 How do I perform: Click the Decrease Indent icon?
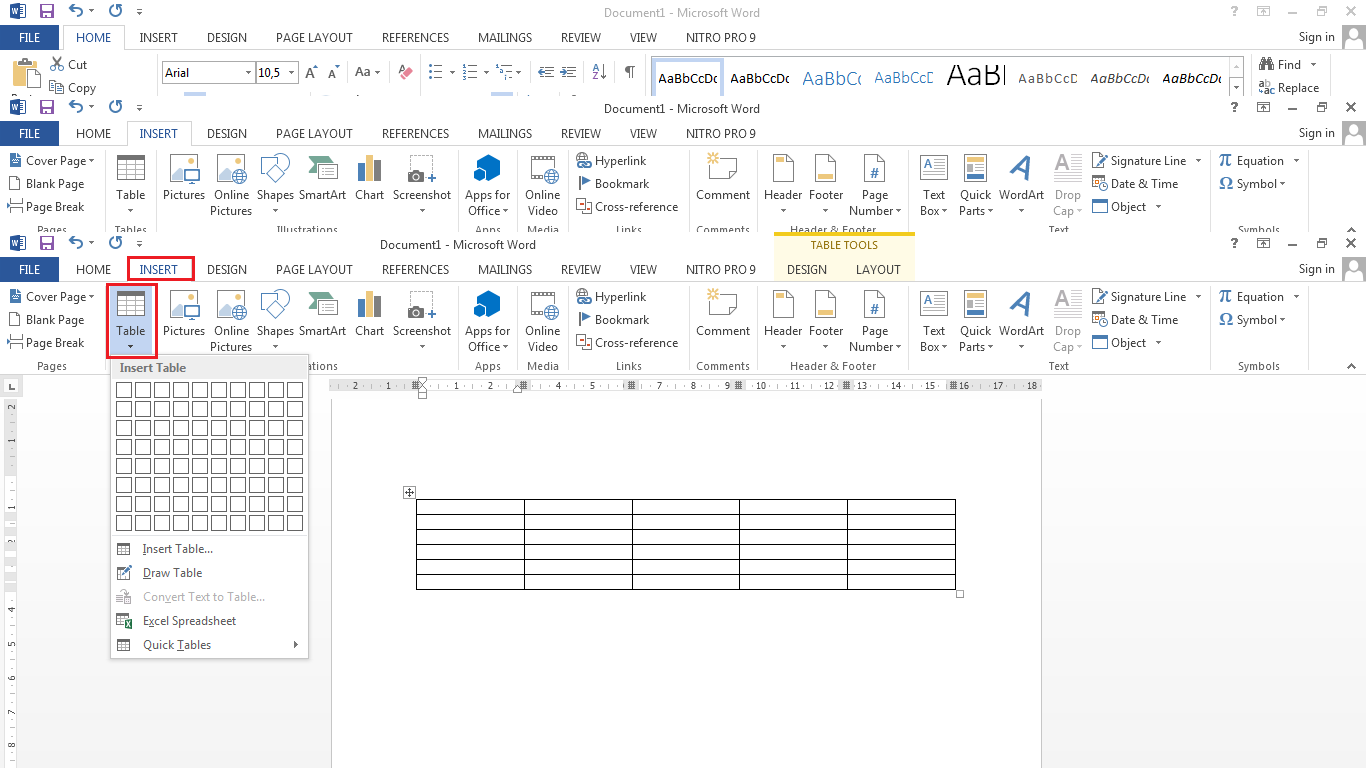point(546,72)
